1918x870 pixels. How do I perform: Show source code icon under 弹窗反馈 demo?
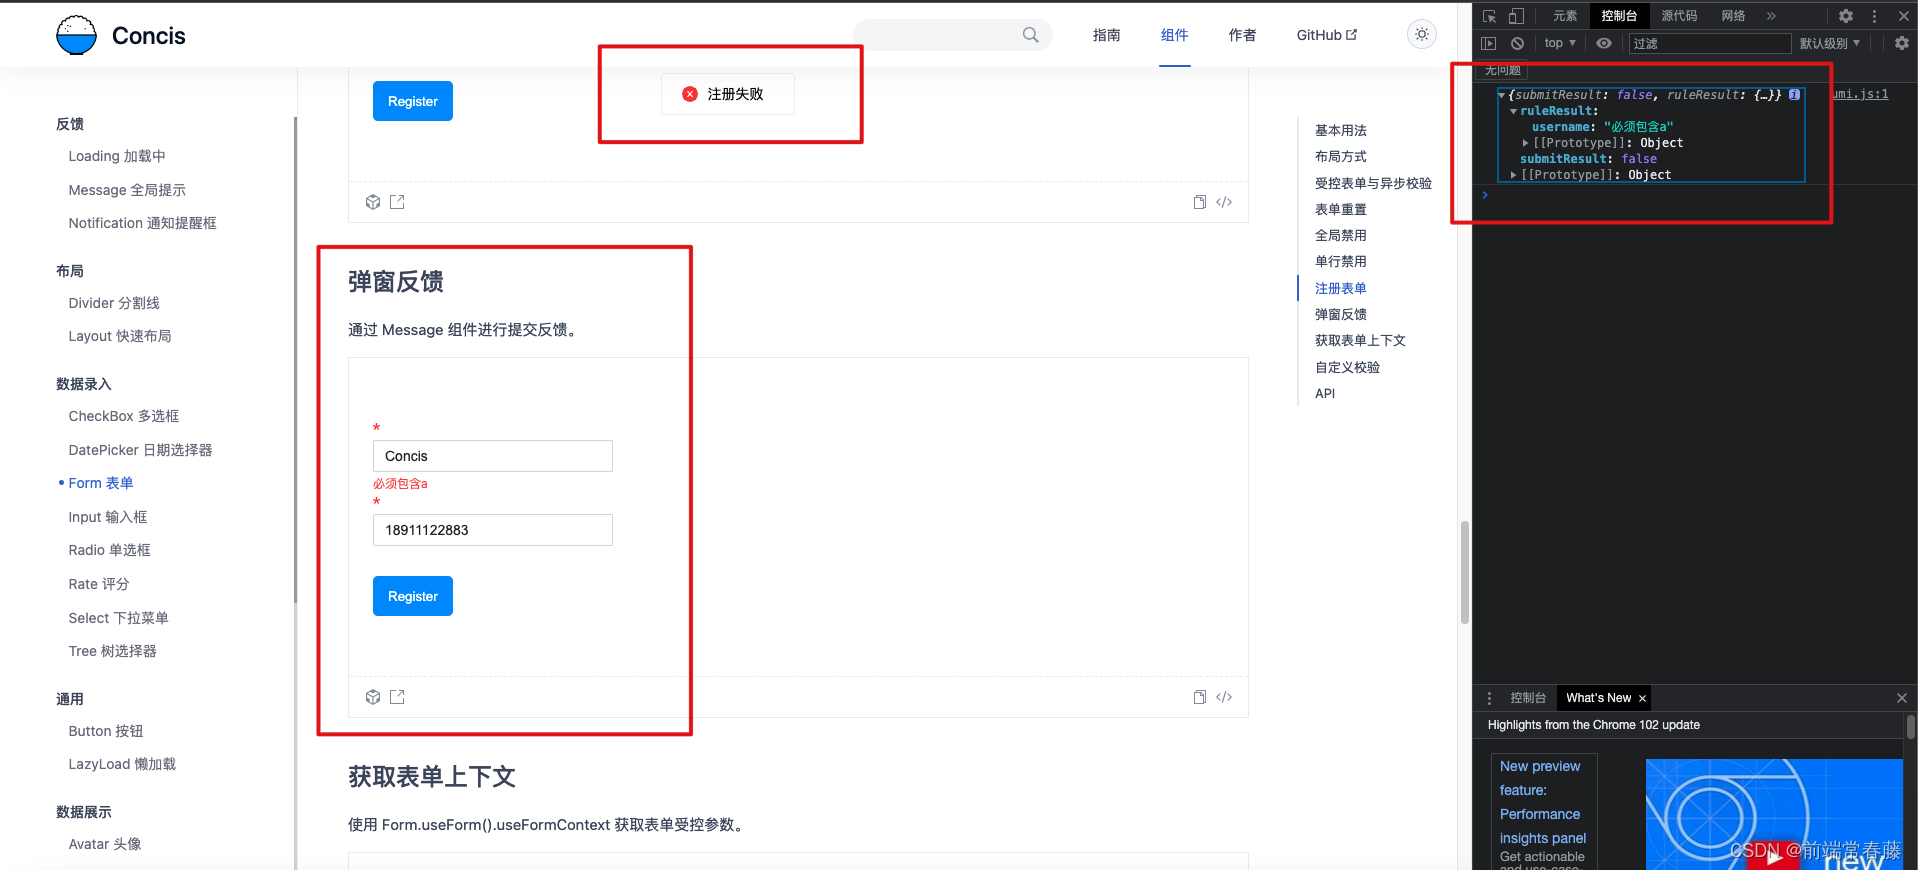[1224, 697]
